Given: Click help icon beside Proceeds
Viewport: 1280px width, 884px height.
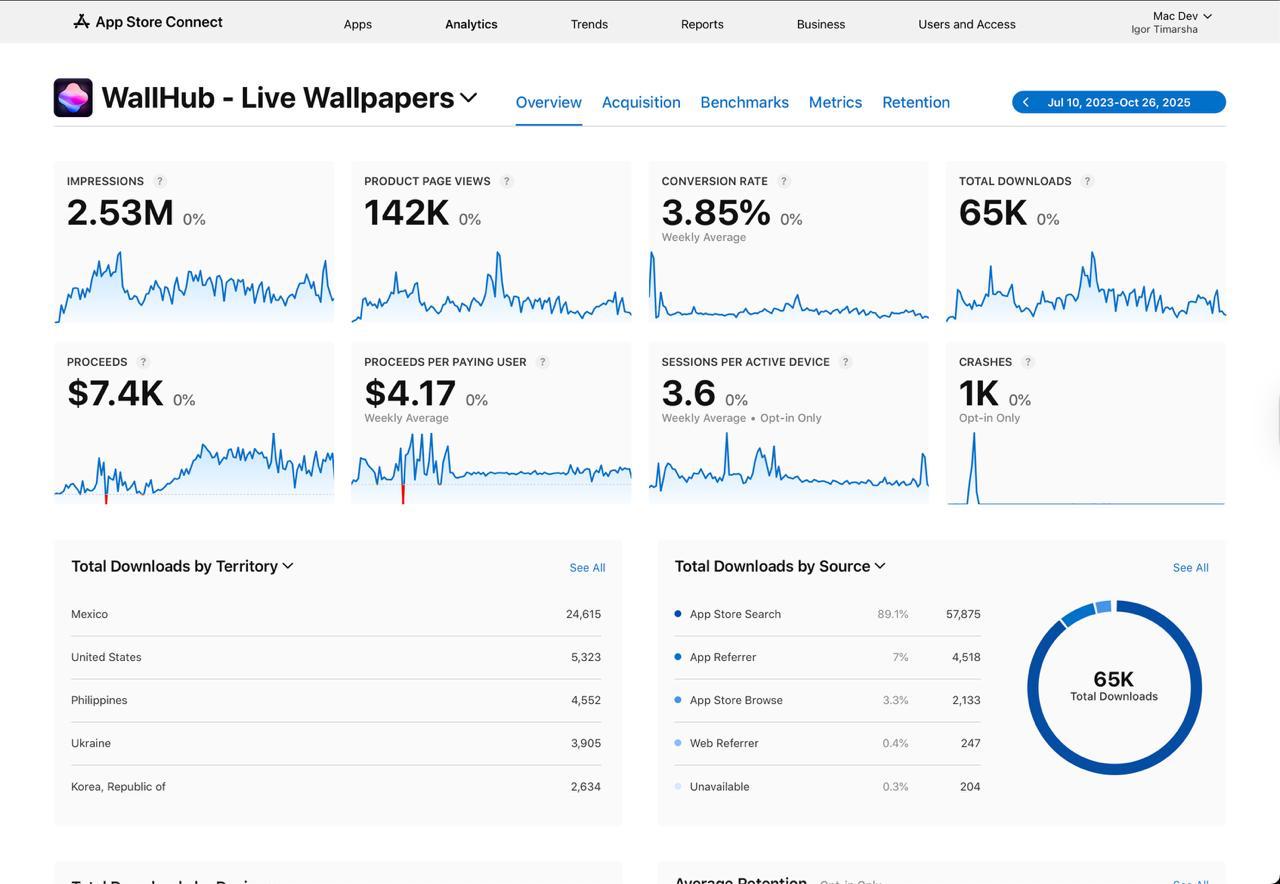Looking at the screenshot, I should click(x=143, y=362).
